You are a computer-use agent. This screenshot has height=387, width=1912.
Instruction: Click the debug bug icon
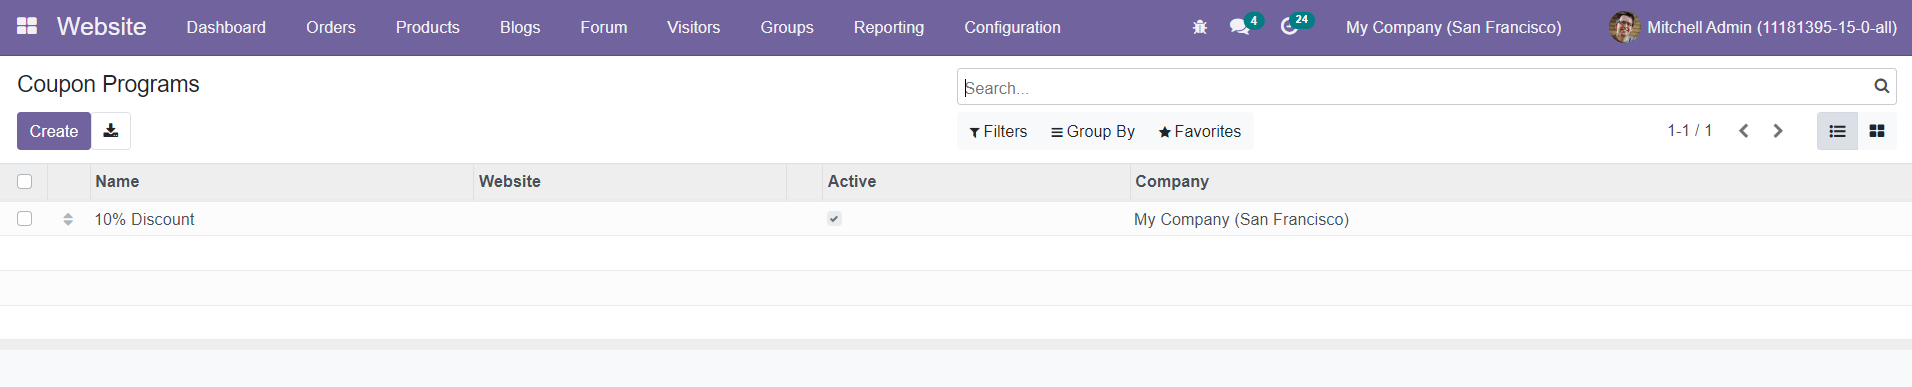click(1200, 27)
